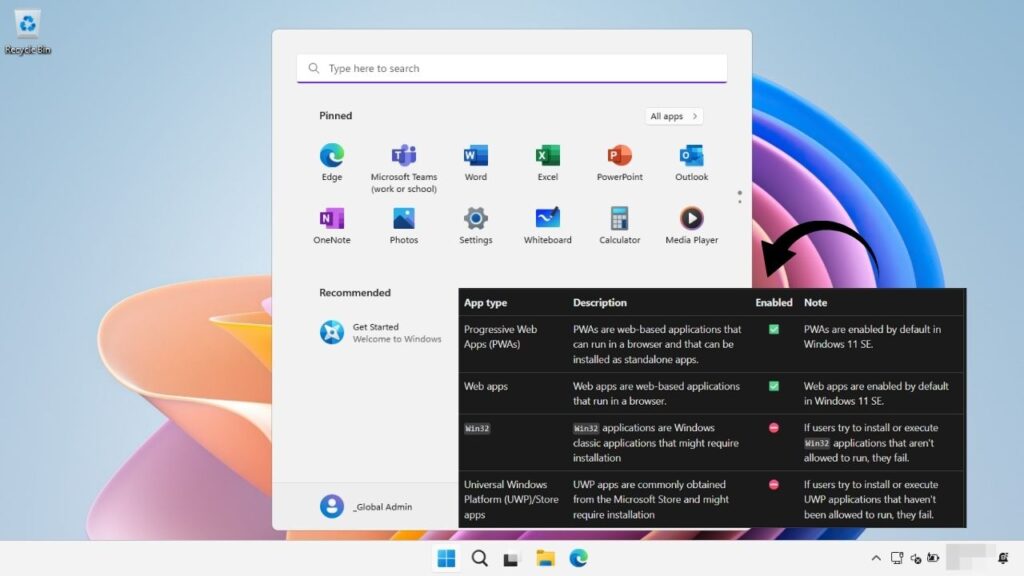This screenshot has height=576, width=1024.
Task: Click the "Web apps" App type cell
Action: click(513, 393)
